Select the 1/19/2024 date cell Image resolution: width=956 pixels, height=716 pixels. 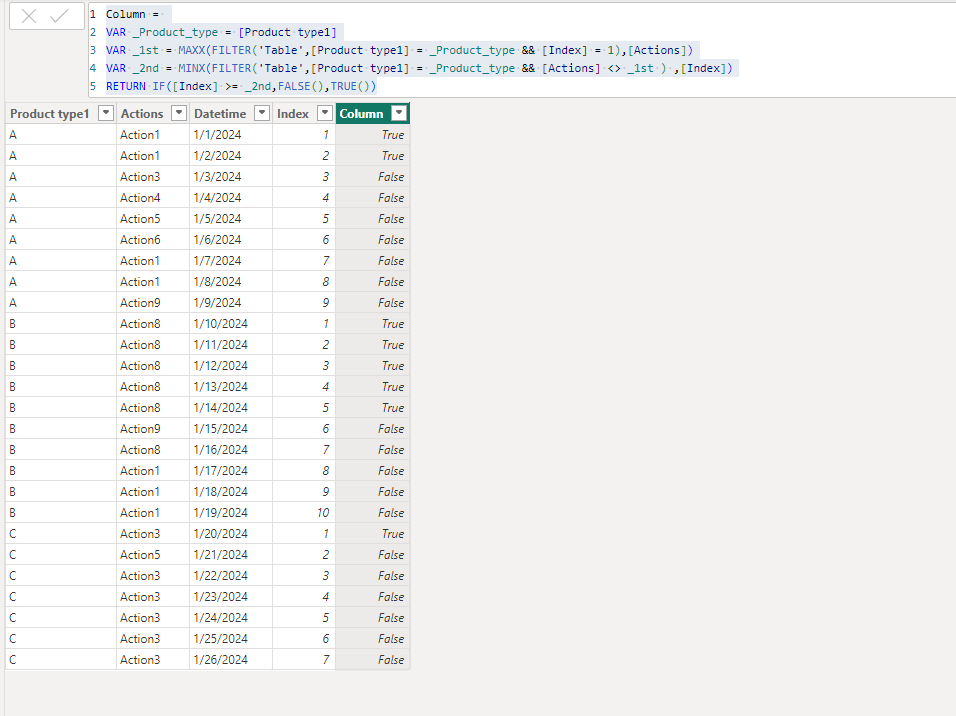click(231, 513)
